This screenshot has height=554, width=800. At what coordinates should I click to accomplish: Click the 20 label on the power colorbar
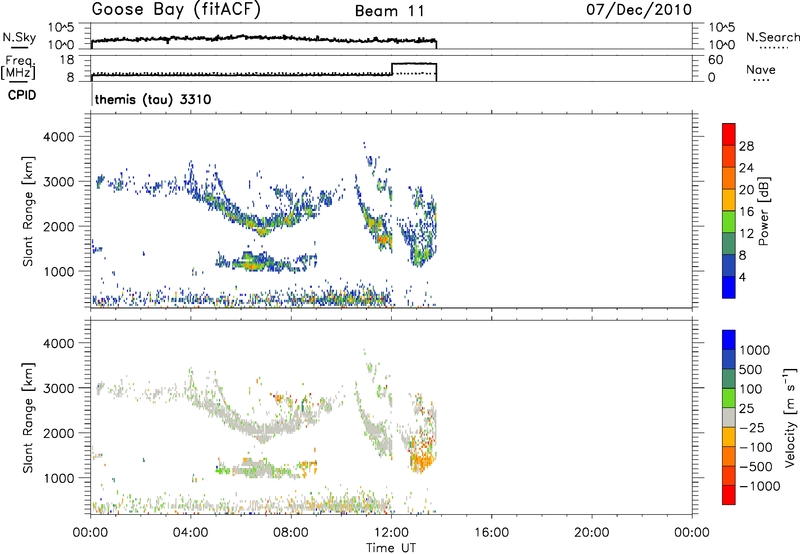pyautogui.click(x=746, y=190)
